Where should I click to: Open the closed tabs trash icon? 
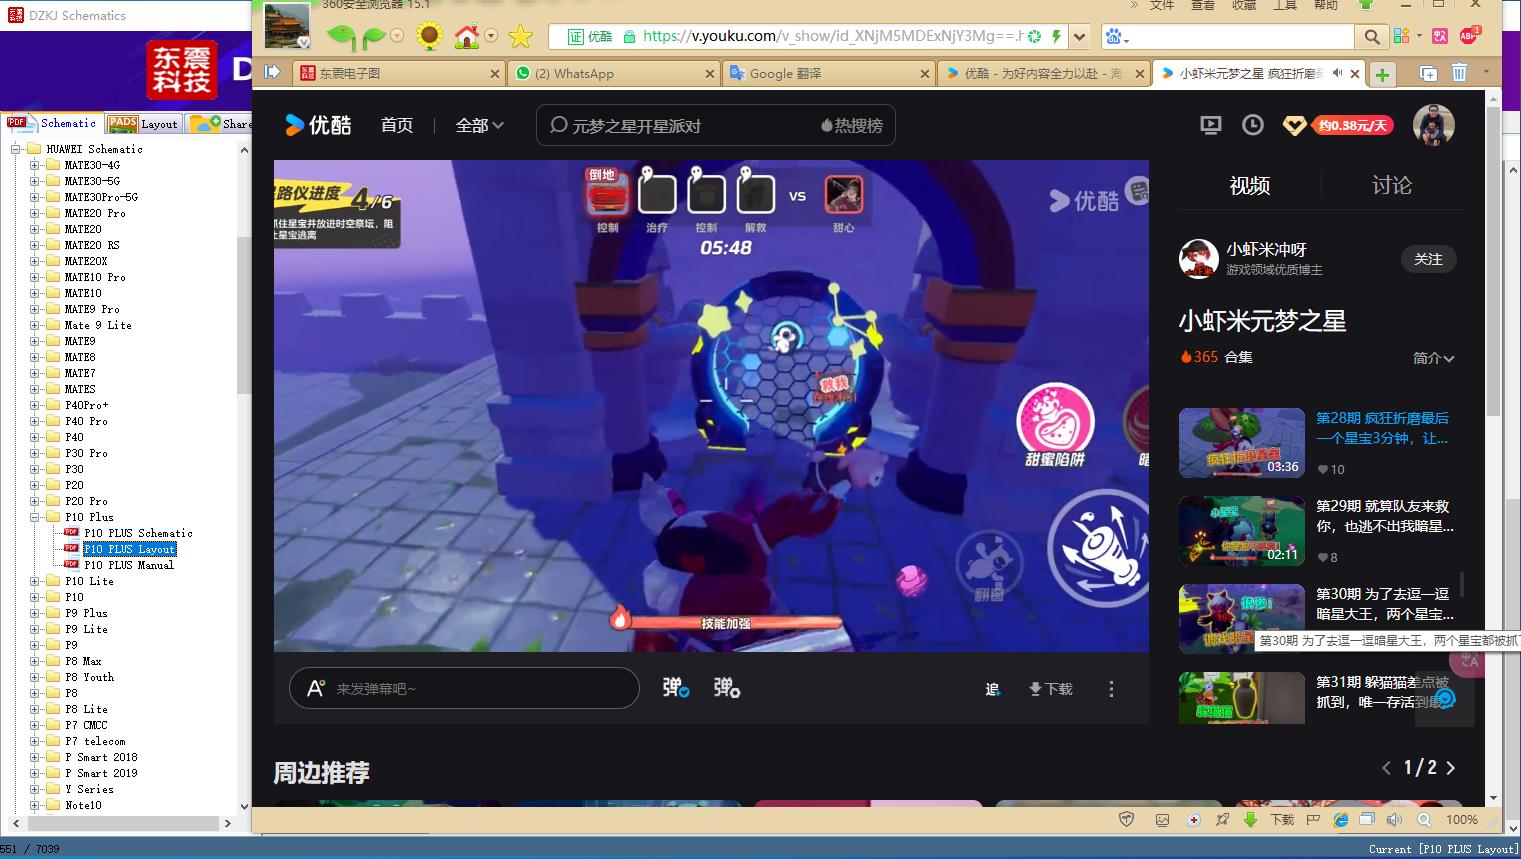[x=1459, y=73]
